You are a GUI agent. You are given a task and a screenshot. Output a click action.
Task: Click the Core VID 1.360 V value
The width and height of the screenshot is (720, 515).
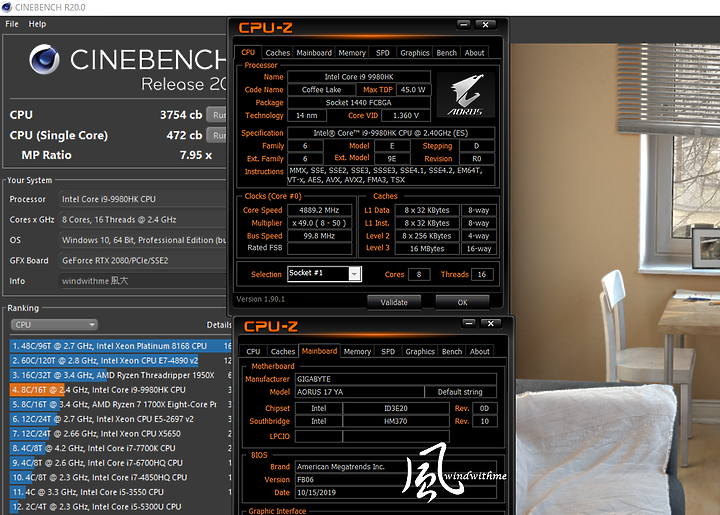[406, 115]
